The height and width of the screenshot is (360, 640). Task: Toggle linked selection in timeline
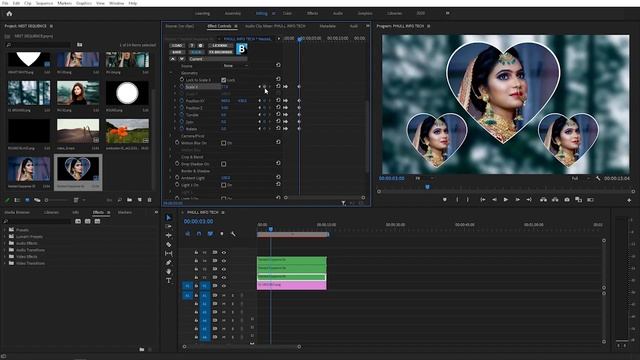coord(210,234)
